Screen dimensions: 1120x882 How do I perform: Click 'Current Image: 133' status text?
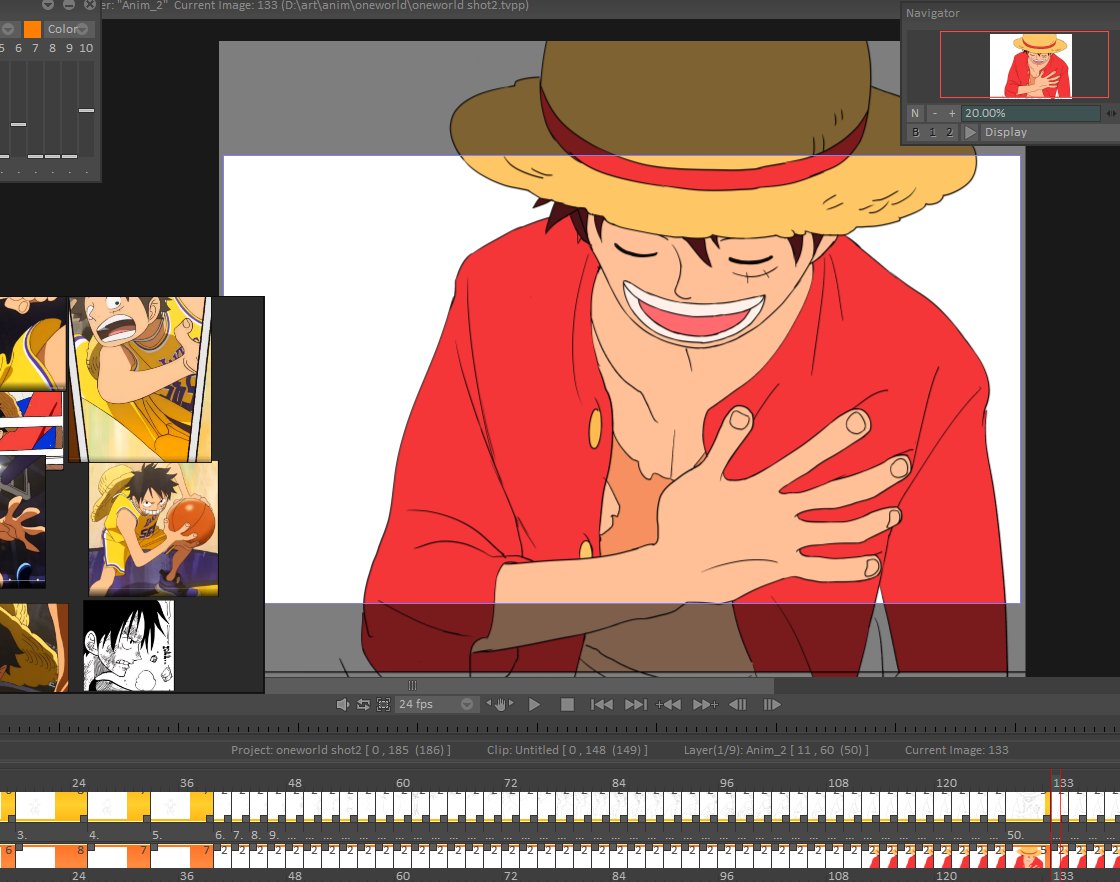(x=956, y=750)
